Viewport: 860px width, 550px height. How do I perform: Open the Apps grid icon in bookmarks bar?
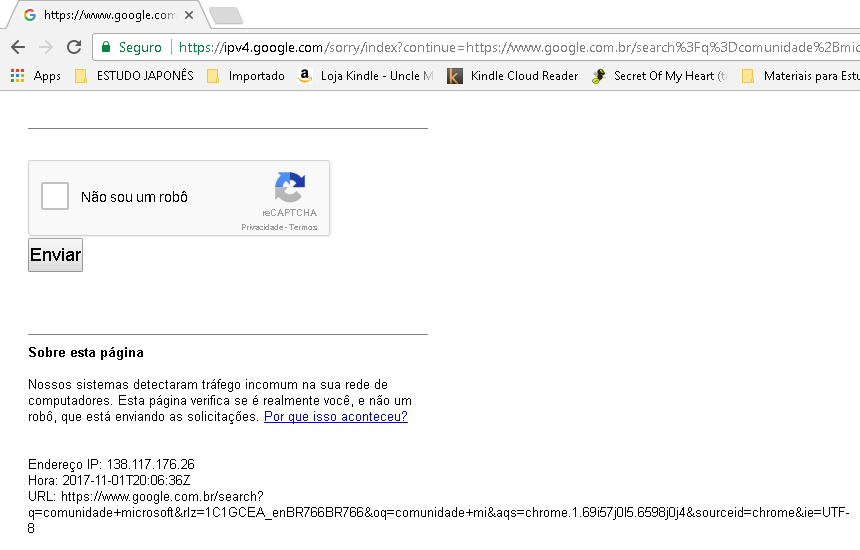coord(18,76)
